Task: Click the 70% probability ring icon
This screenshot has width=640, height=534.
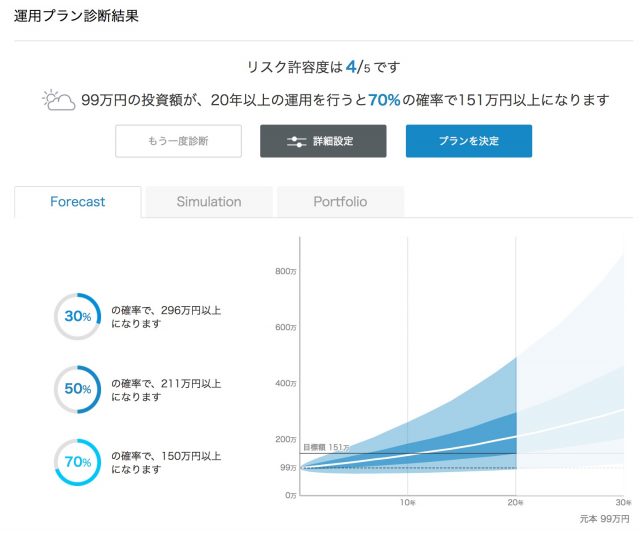Action: pyautogui.click(x=77, y=462)
